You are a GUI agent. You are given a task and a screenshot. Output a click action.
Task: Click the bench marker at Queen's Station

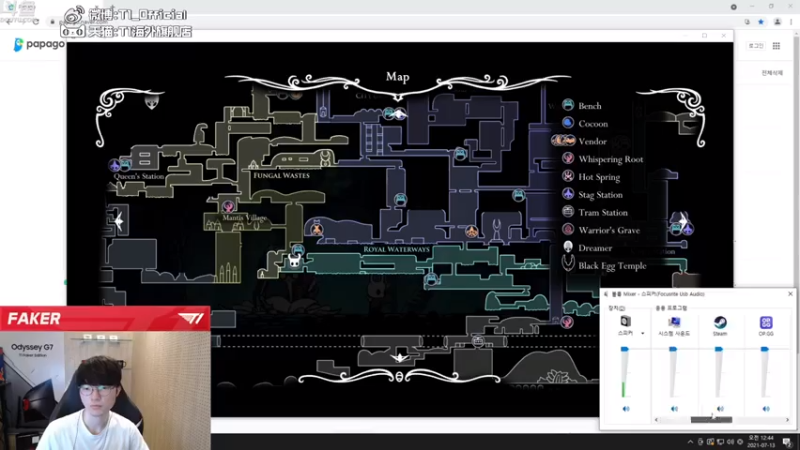click(x=125, y=164)
